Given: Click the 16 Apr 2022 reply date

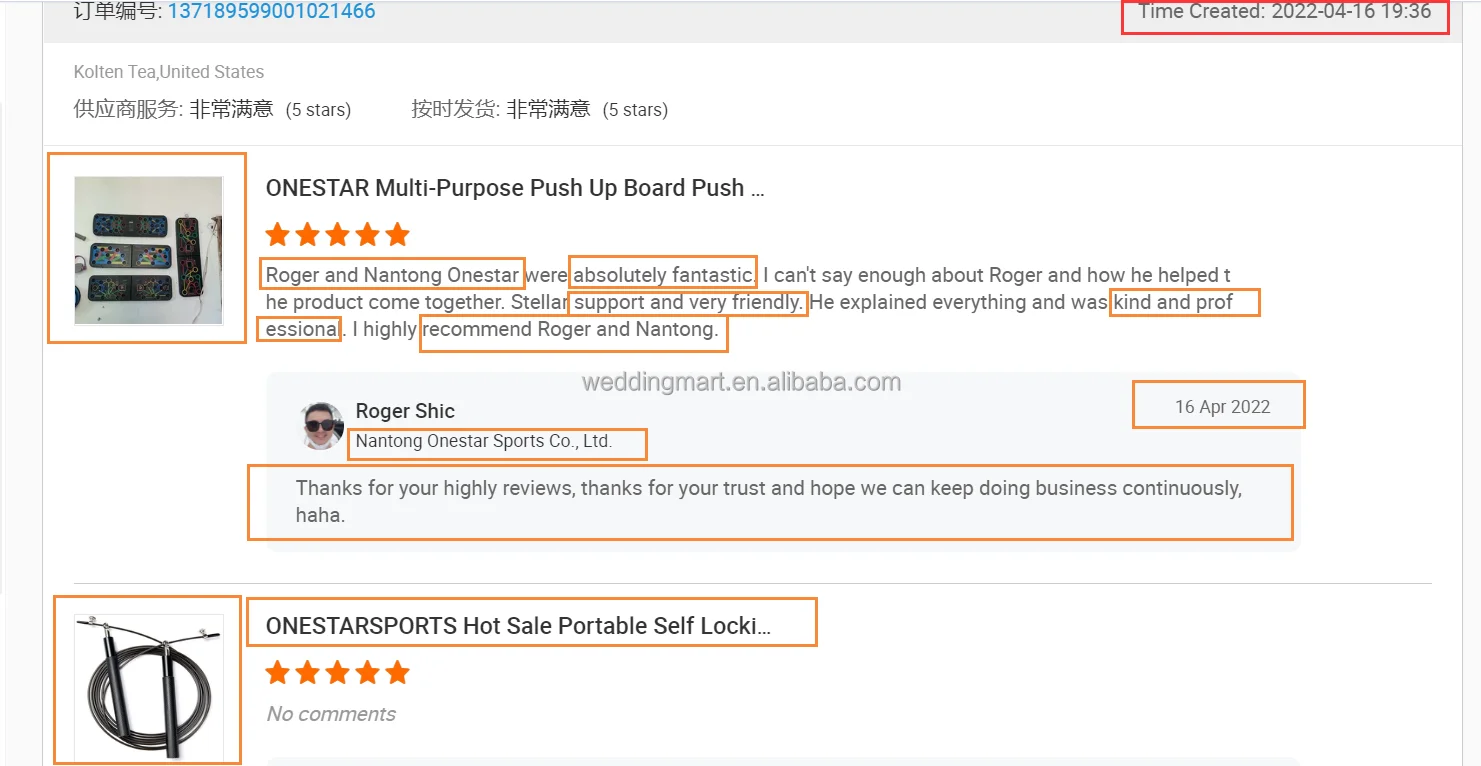Looking at the screenshot, I should pos(1222,407).
